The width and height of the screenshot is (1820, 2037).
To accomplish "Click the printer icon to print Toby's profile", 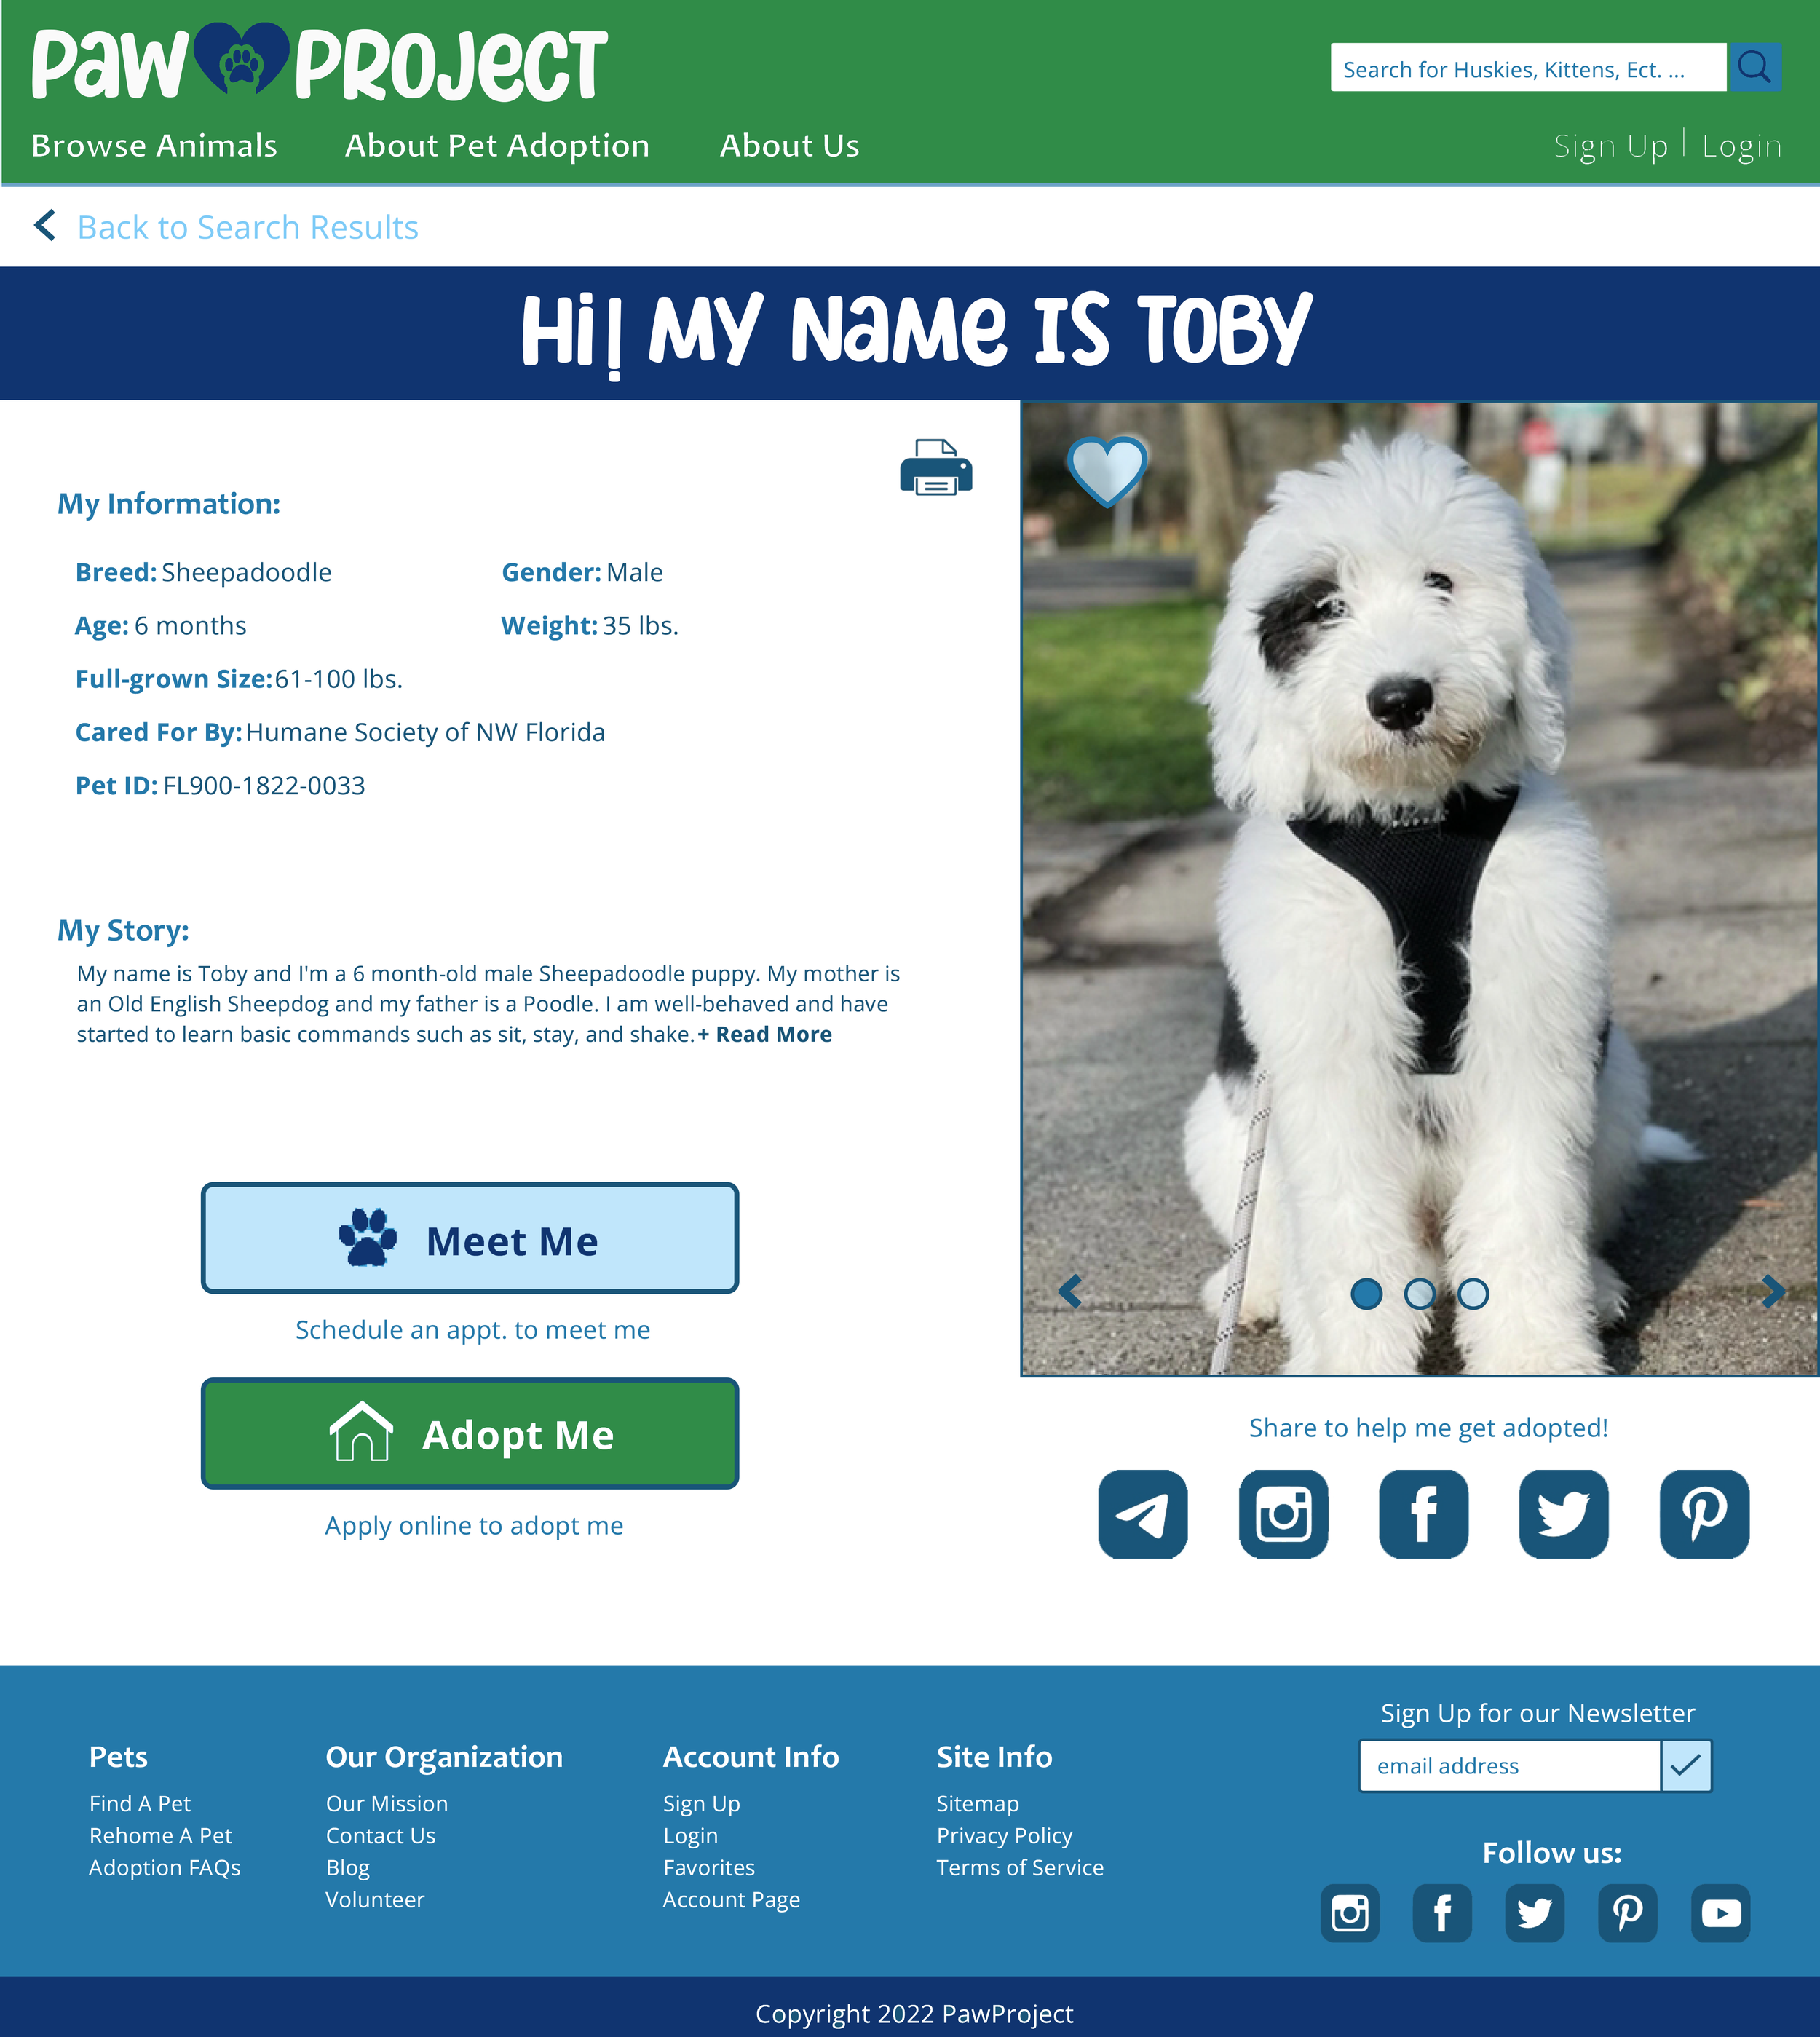I will click(x=936, y=467).
